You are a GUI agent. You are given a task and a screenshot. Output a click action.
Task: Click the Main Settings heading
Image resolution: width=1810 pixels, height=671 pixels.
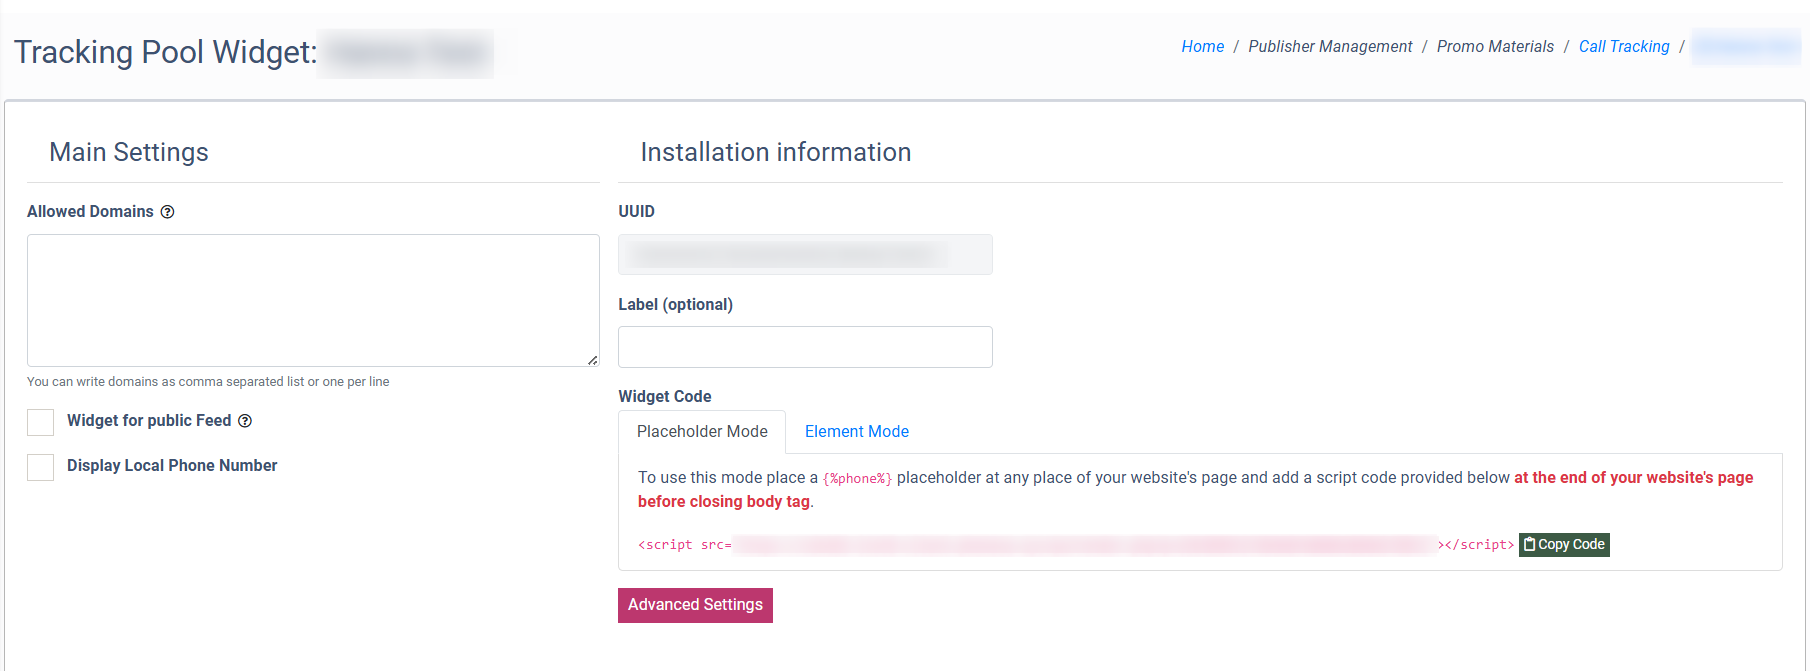click(x=129, y=152)
